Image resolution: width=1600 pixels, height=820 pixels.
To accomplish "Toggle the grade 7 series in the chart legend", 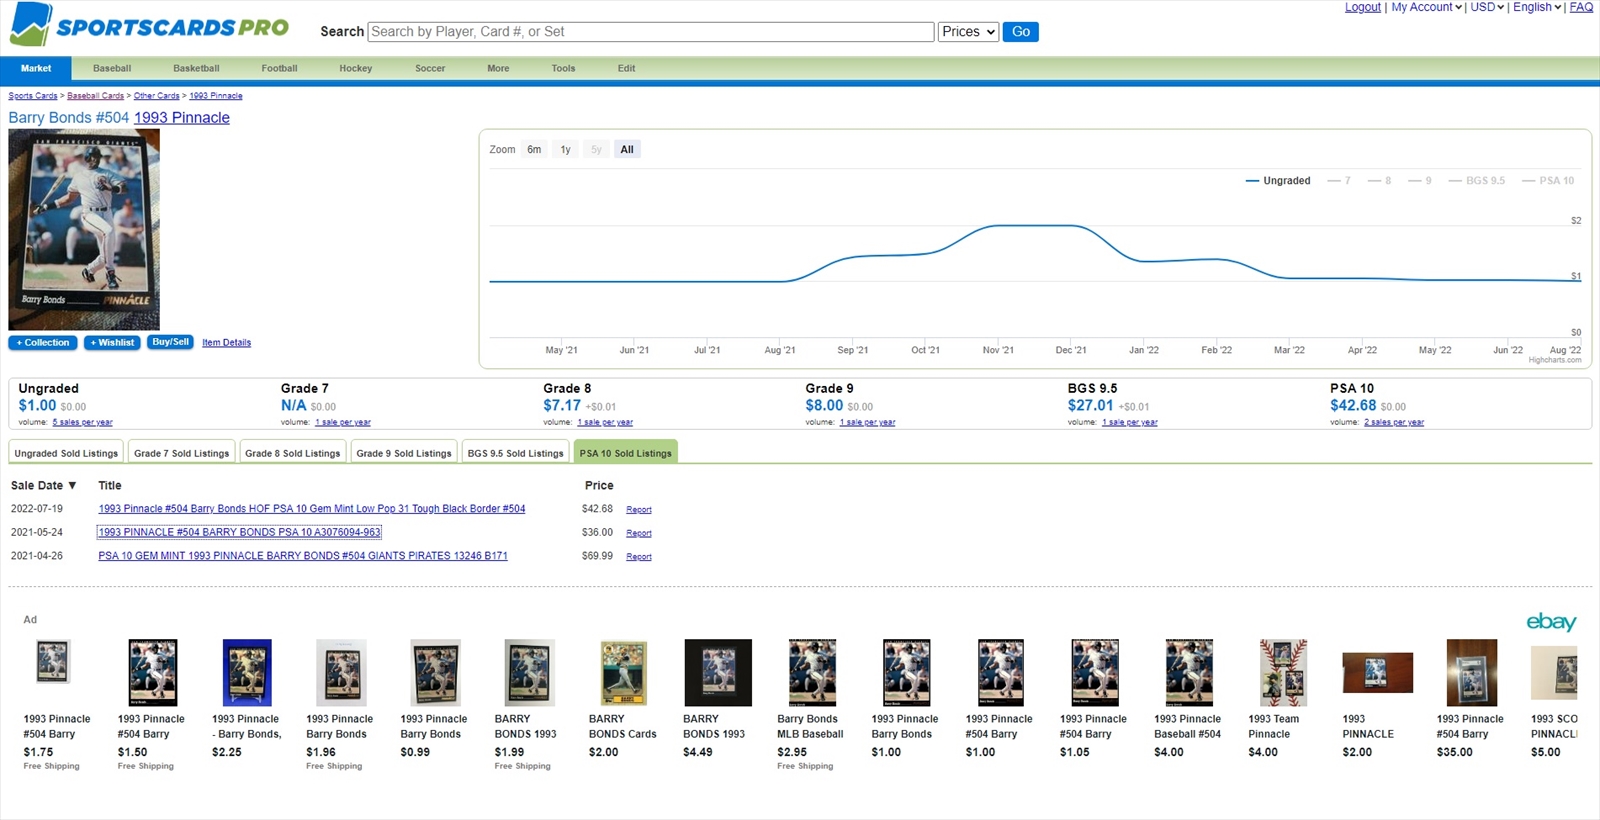I will (1339, 181).
